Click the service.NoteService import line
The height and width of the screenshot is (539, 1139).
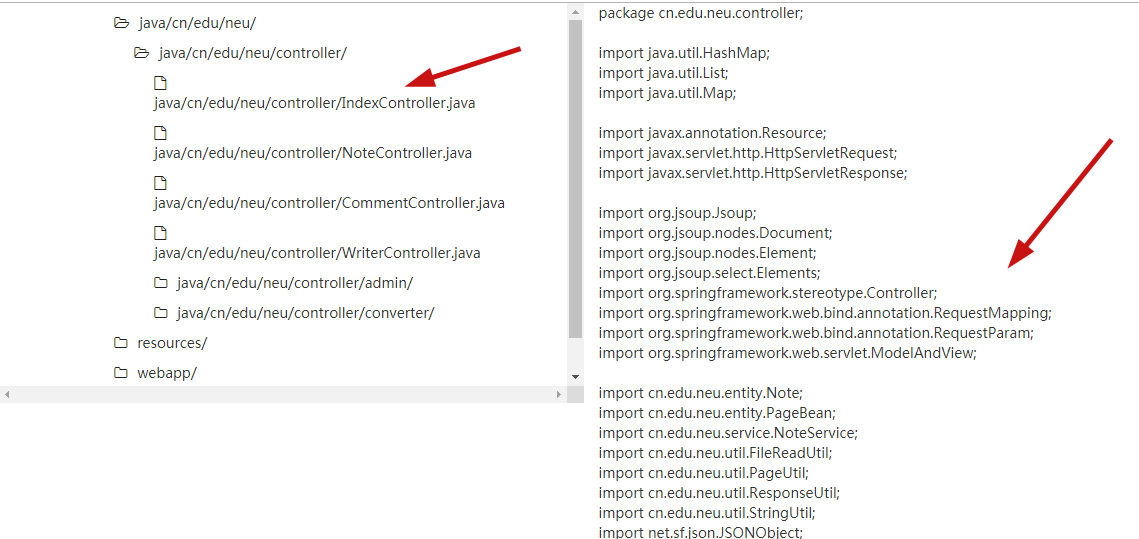pos(729,433)
